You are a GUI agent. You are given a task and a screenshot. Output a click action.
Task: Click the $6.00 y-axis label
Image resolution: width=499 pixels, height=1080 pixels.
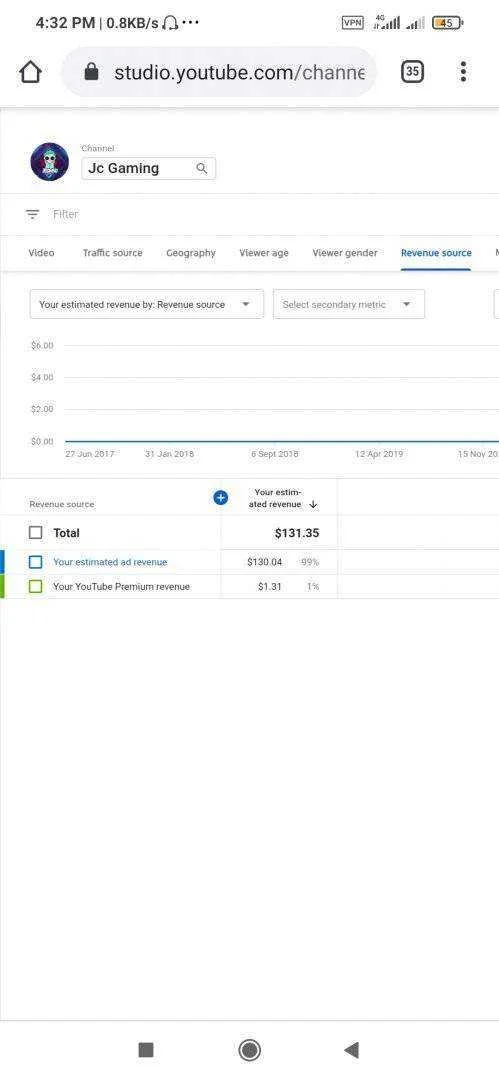42,345
